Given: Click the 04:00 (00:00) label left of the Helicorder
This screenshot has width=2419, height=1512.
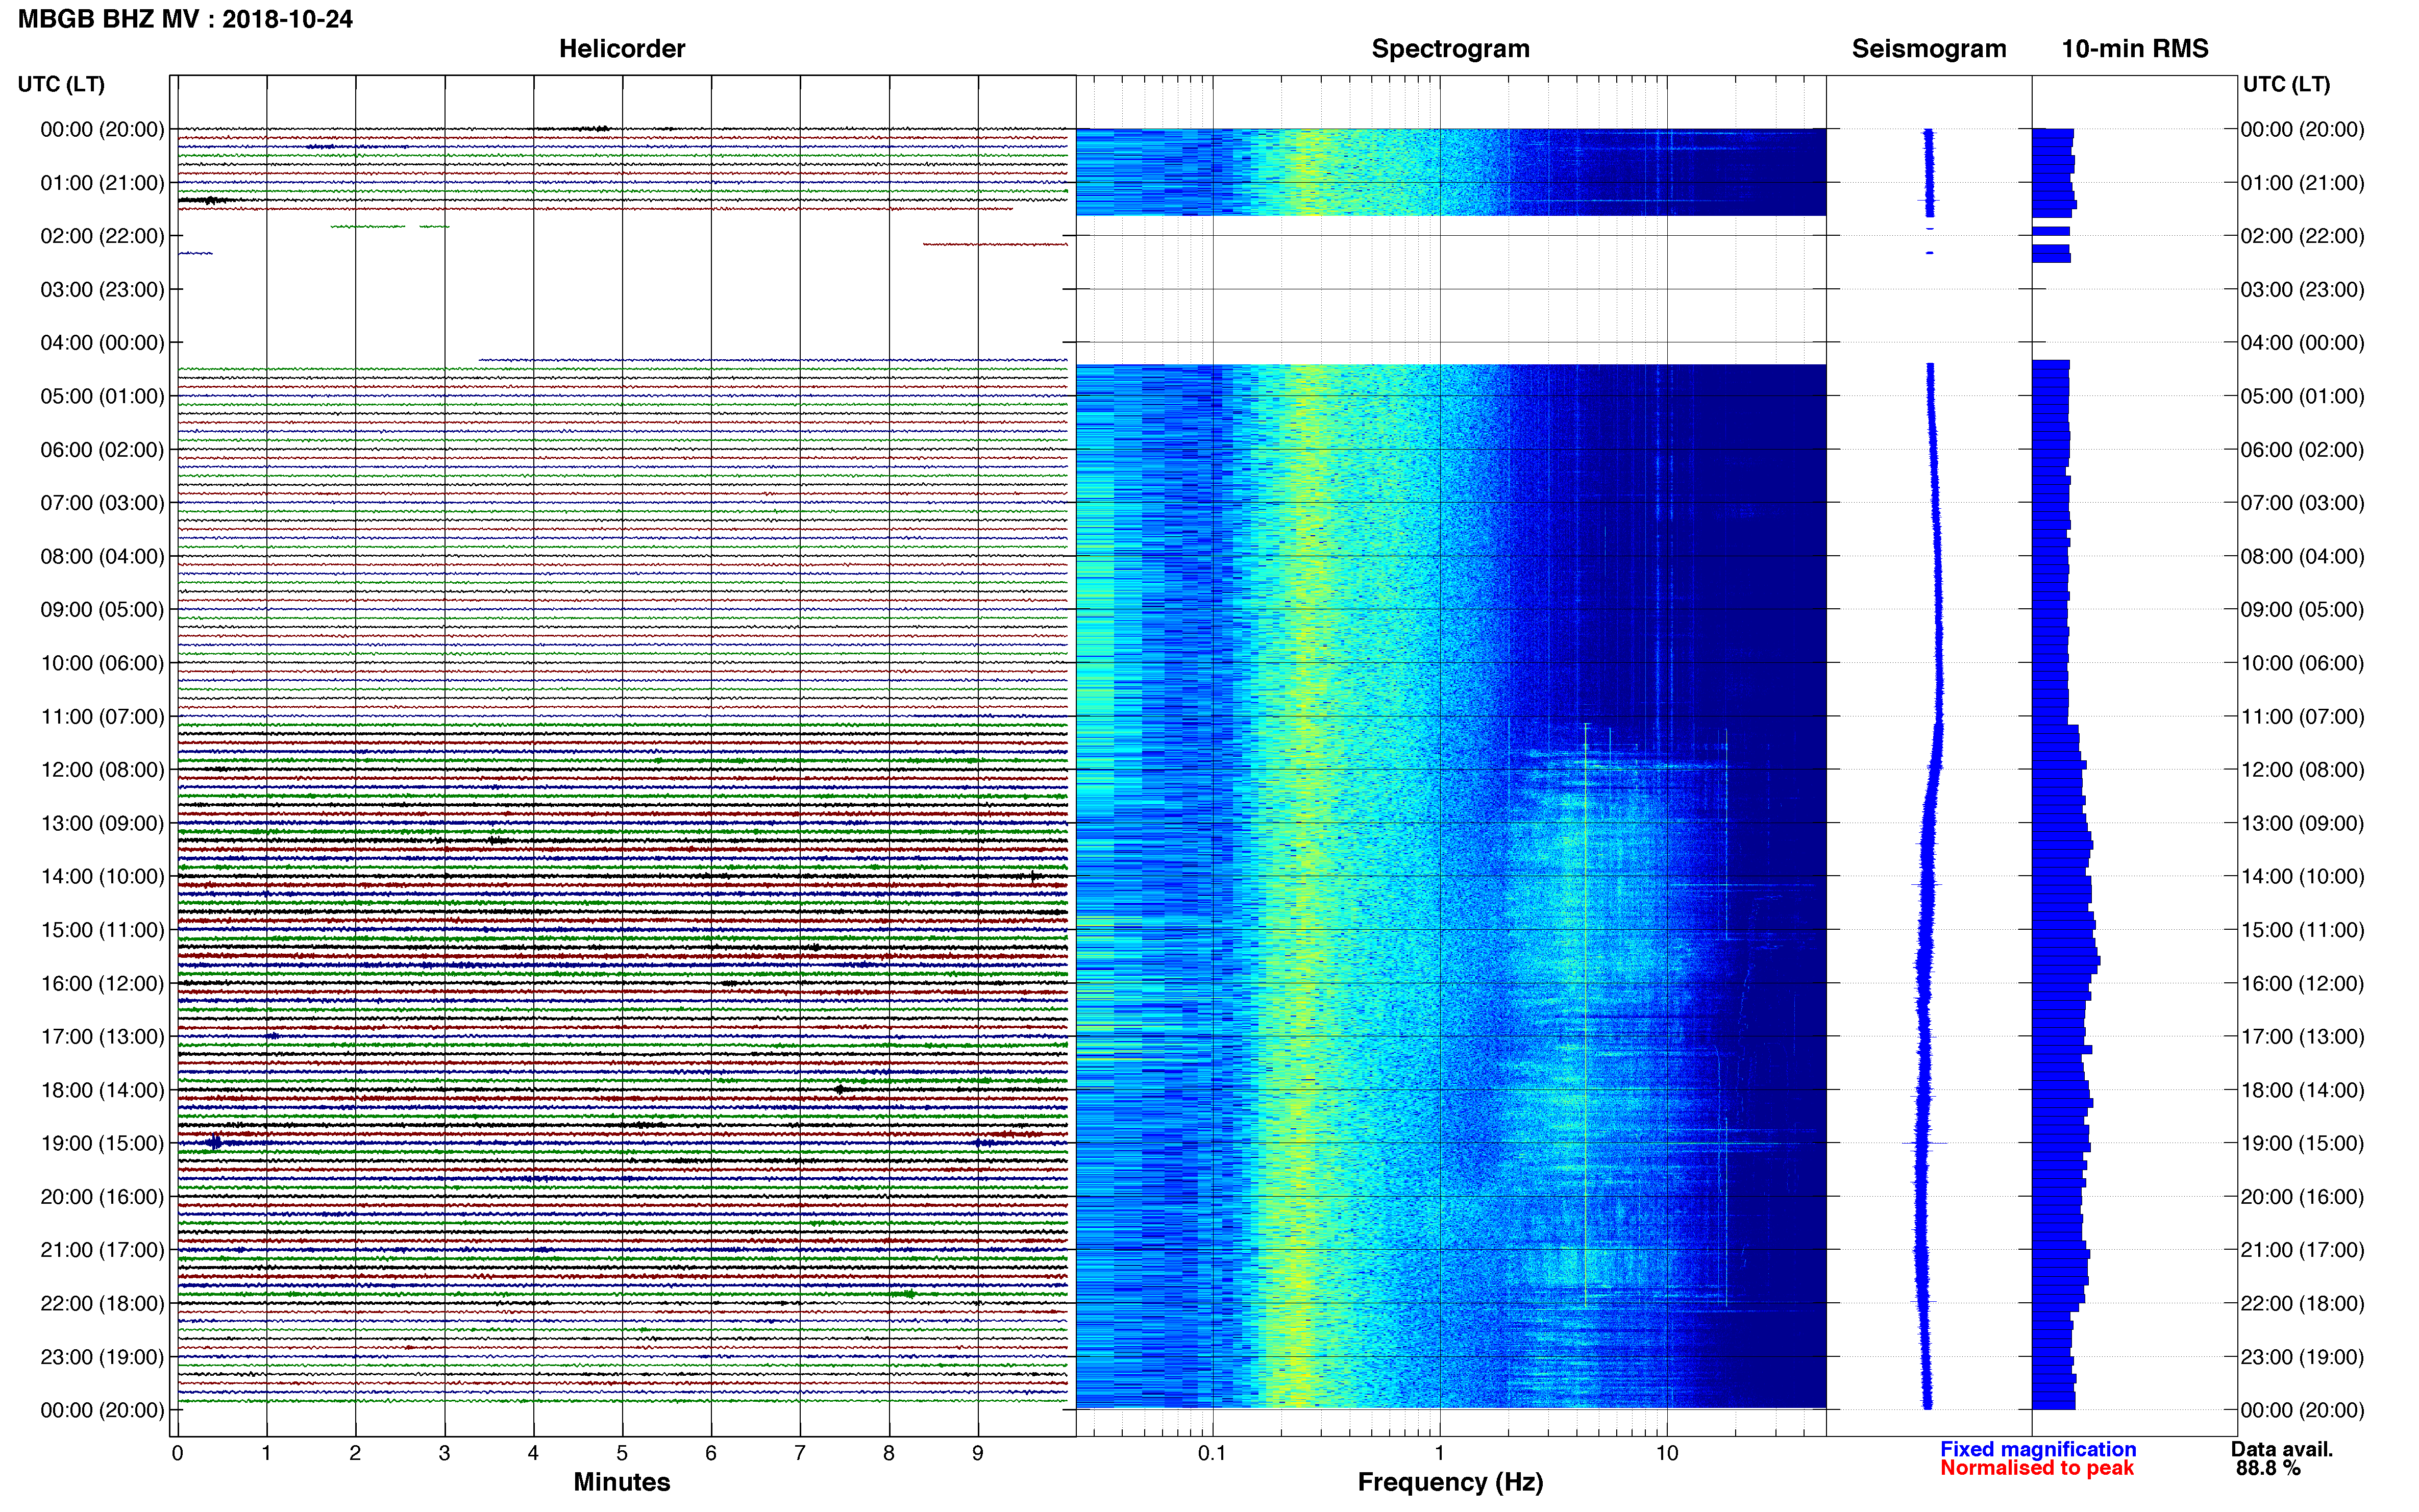Looking at the screenshot, I should click(102, 343).
